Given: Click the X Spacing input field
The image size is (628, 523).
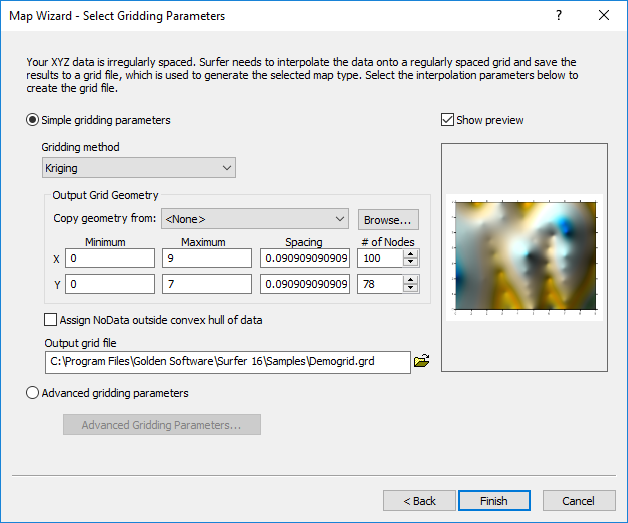Looking at the screenshot, I should coord(305,258).
